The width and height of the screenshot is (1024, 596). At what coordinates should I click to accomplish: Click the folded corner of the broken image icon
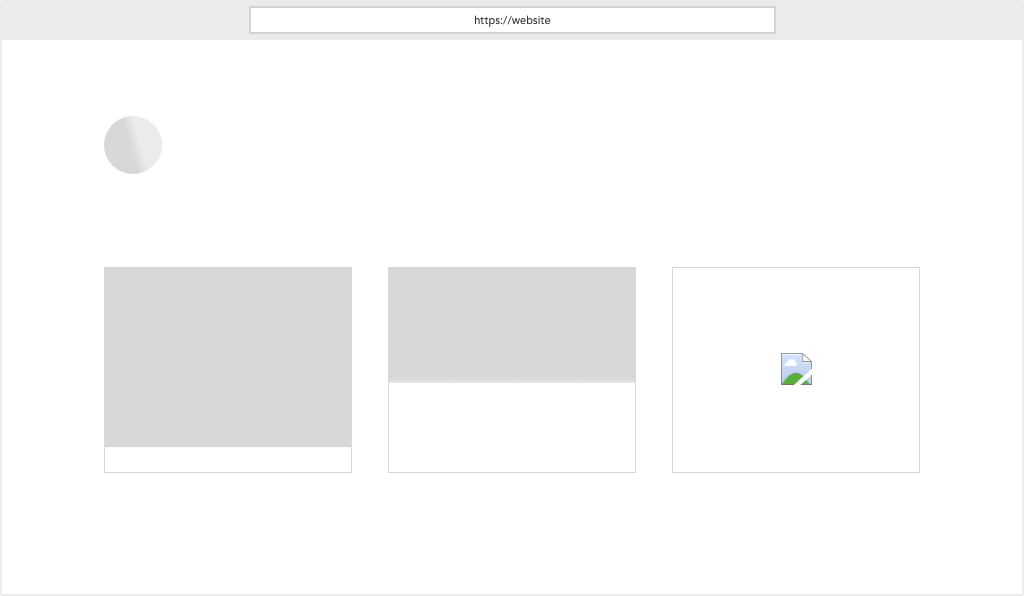pyautogui.click(x=807, y=359)
